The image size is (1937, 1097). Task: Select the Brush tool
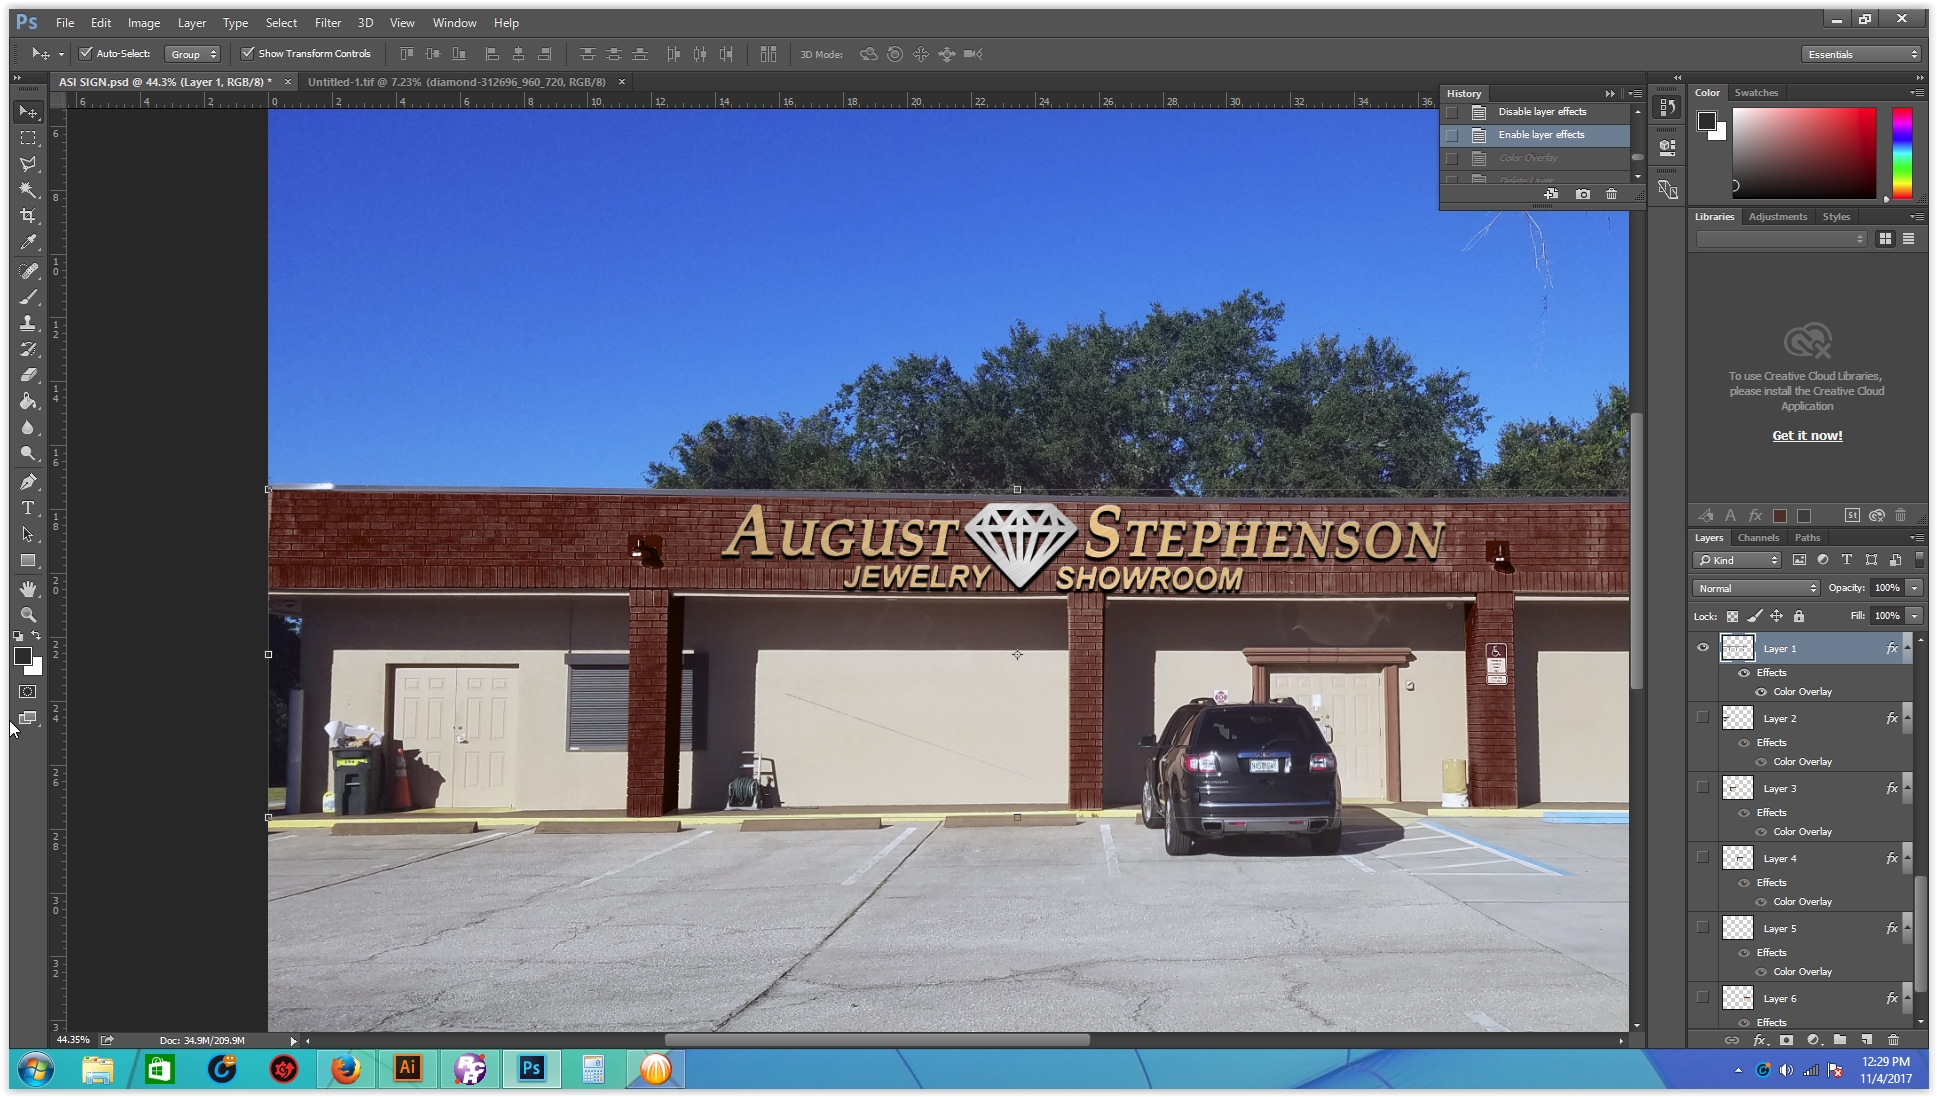point(28,297)
